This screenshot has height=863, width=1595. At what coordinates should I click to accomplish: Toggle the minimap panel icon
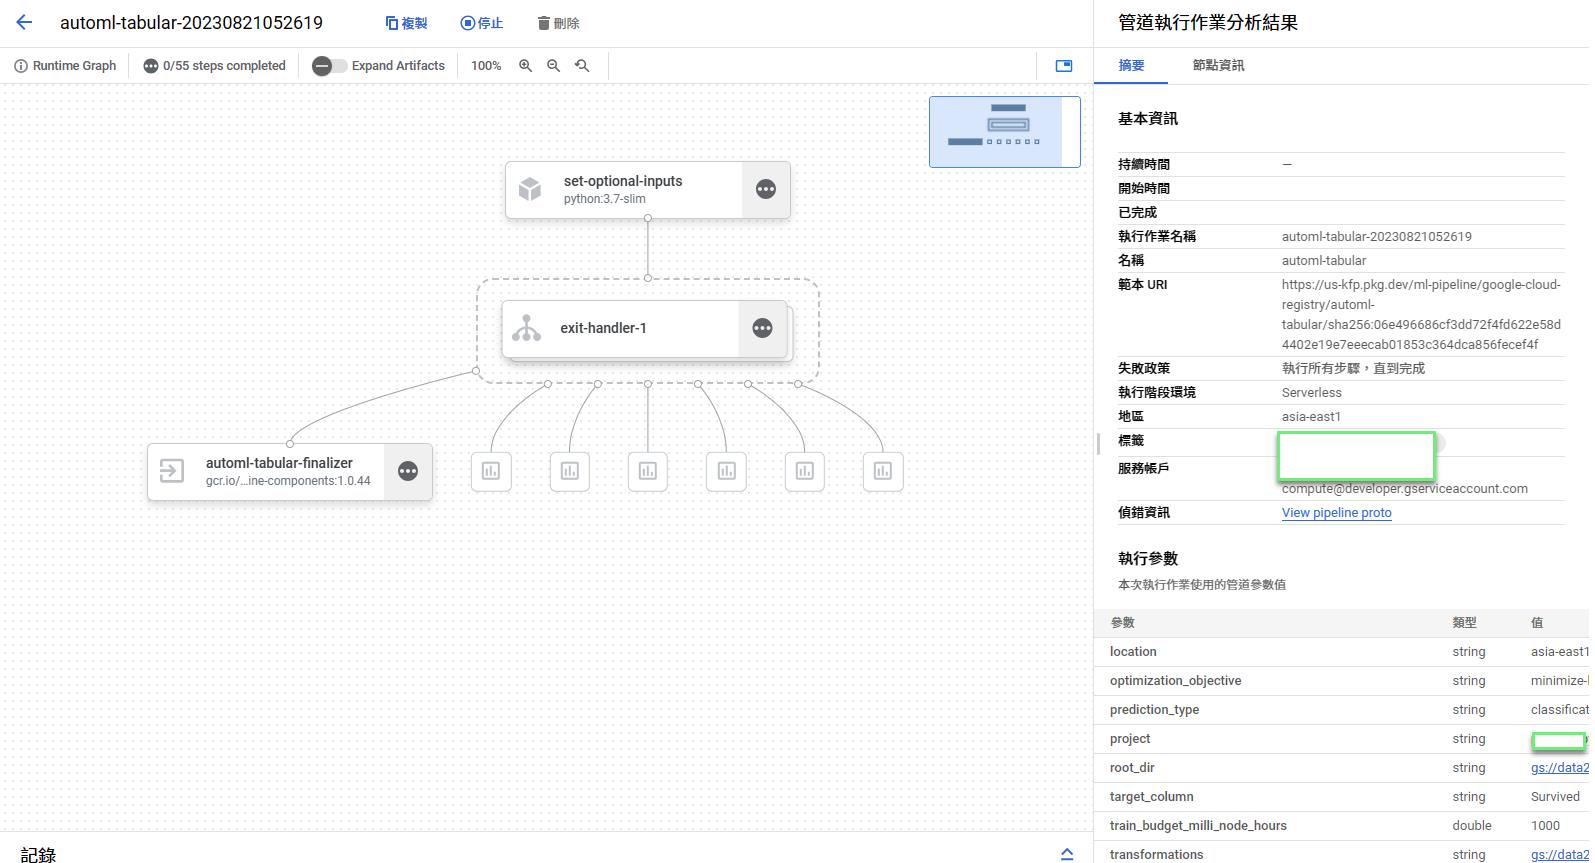(1064, 66)
